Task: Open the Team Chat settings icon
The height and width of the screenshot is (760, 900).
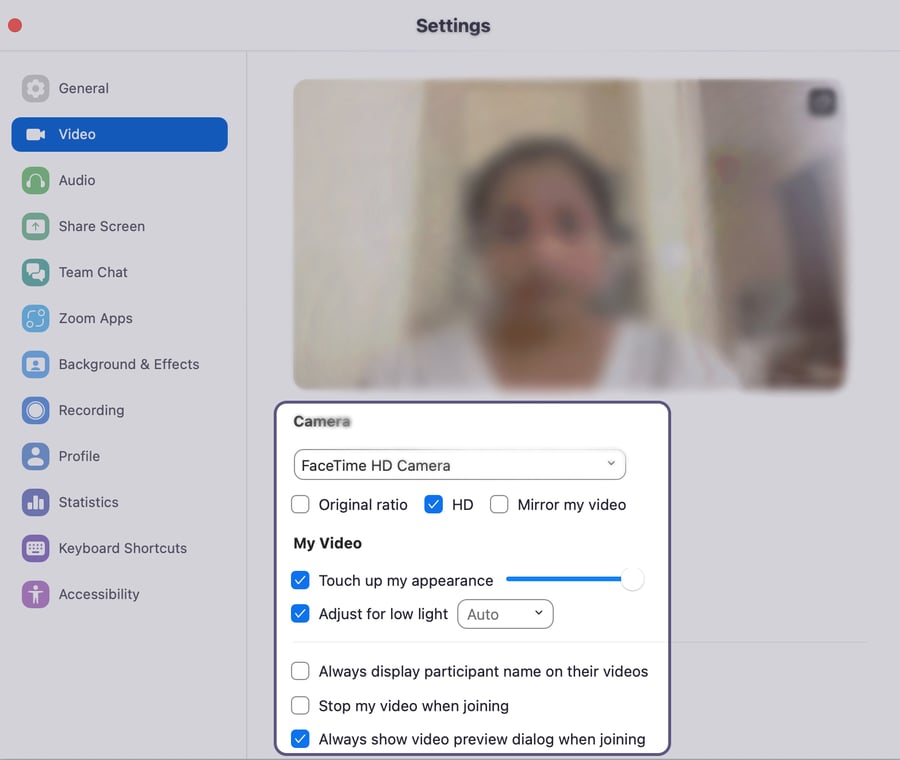Action: coord(35,272)
